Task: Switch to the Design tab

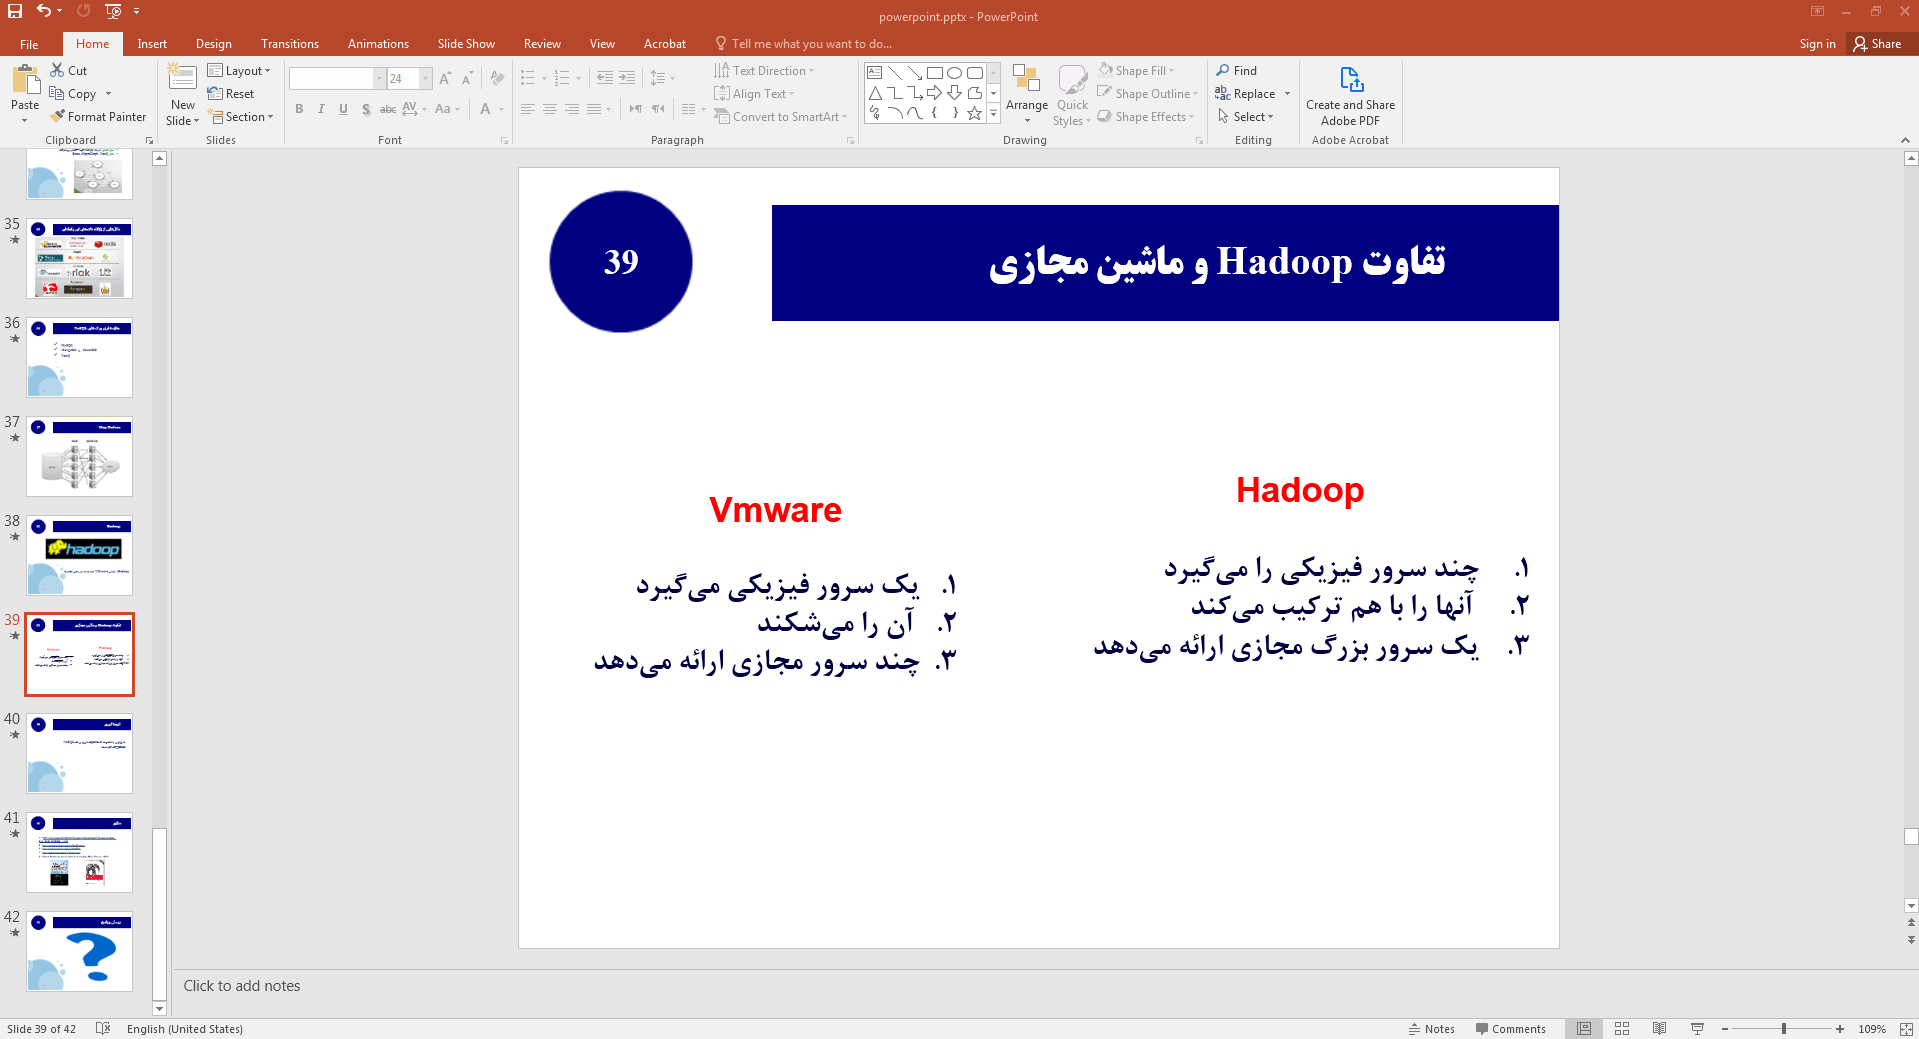Action: tap(214, 44)
